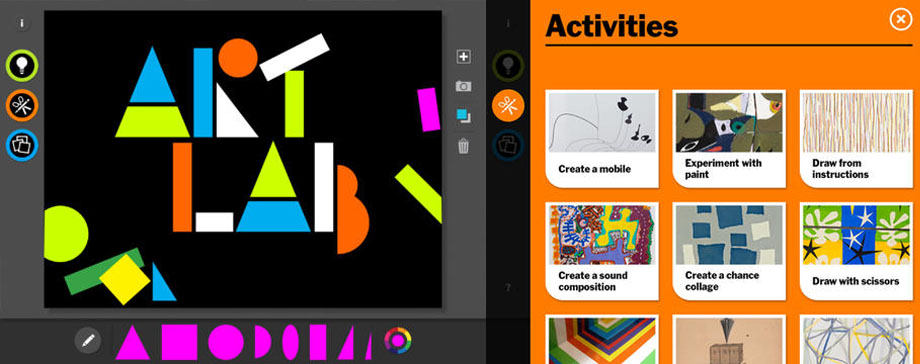This screenshot has width=920, height=364.
Task: Open the Create a chance collage activity
Action: (x=729, y=251)
